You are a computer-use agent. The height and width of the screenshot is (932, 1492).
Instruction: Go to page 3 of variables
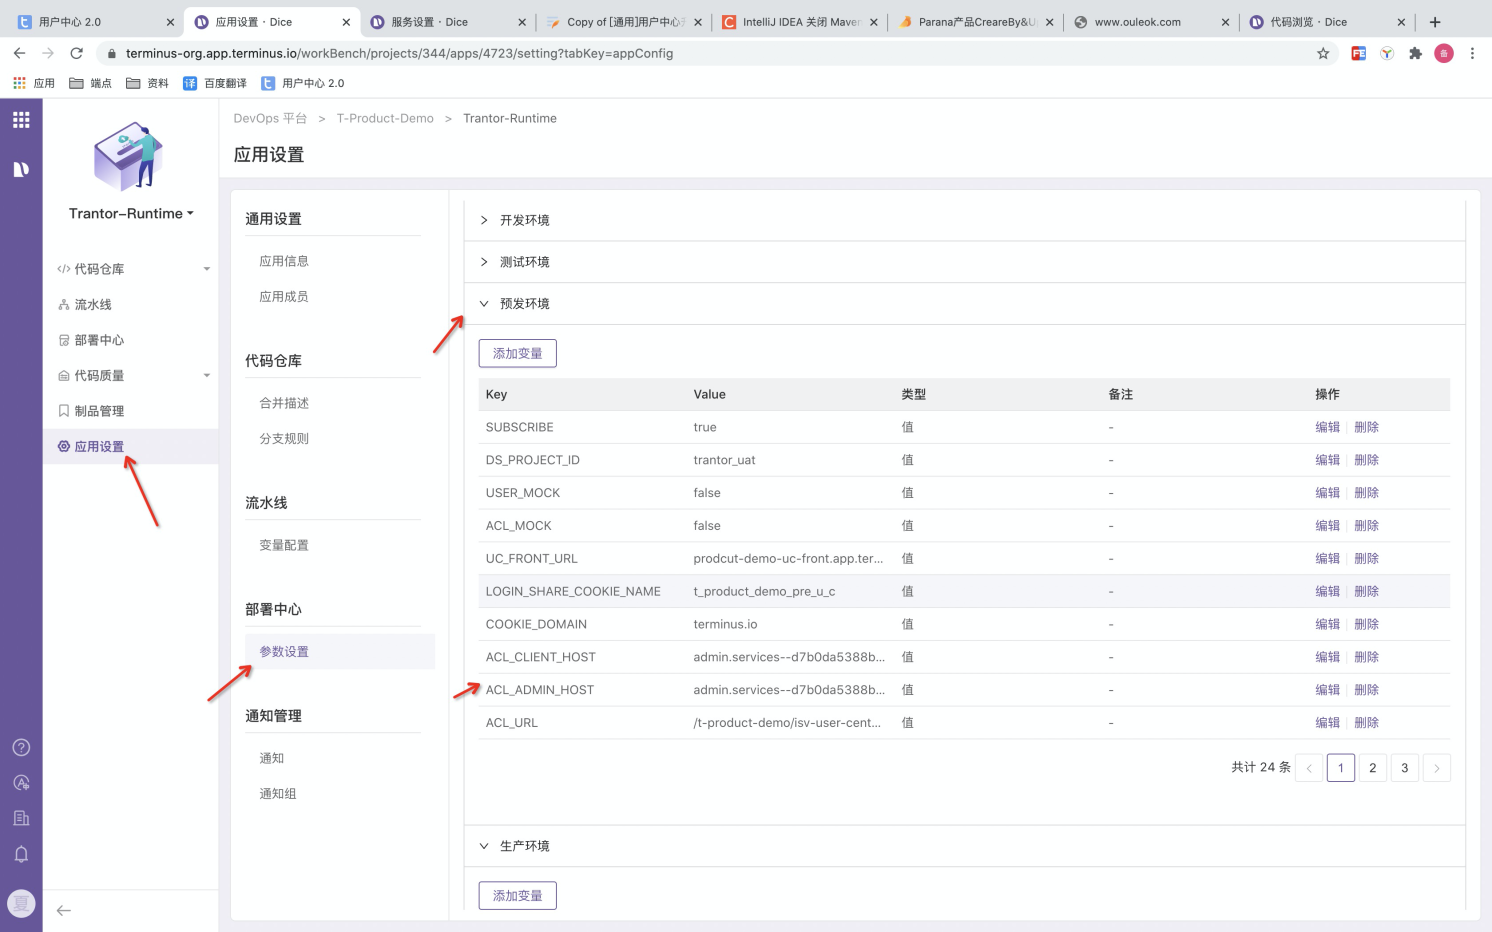coord(1404,768)
